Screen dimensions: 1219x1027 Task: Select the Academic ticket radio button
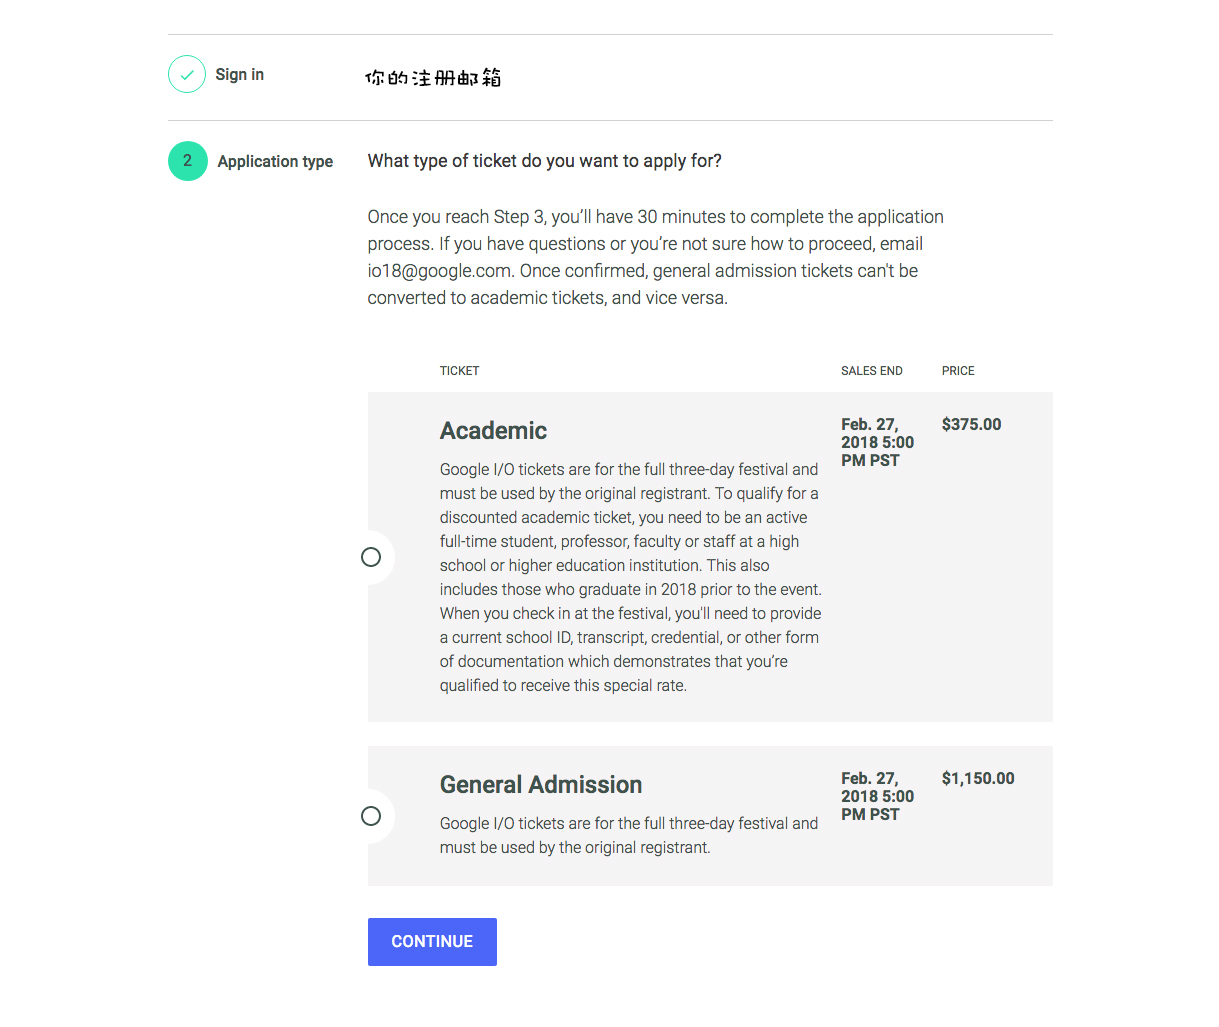[x=371, y=557]
